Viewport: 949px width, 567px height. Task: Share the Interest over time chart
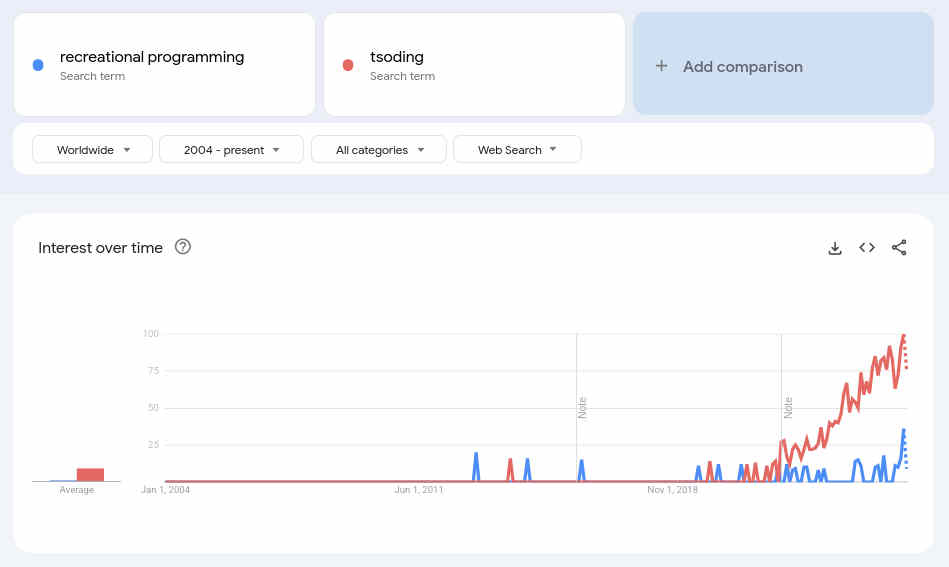899,248
